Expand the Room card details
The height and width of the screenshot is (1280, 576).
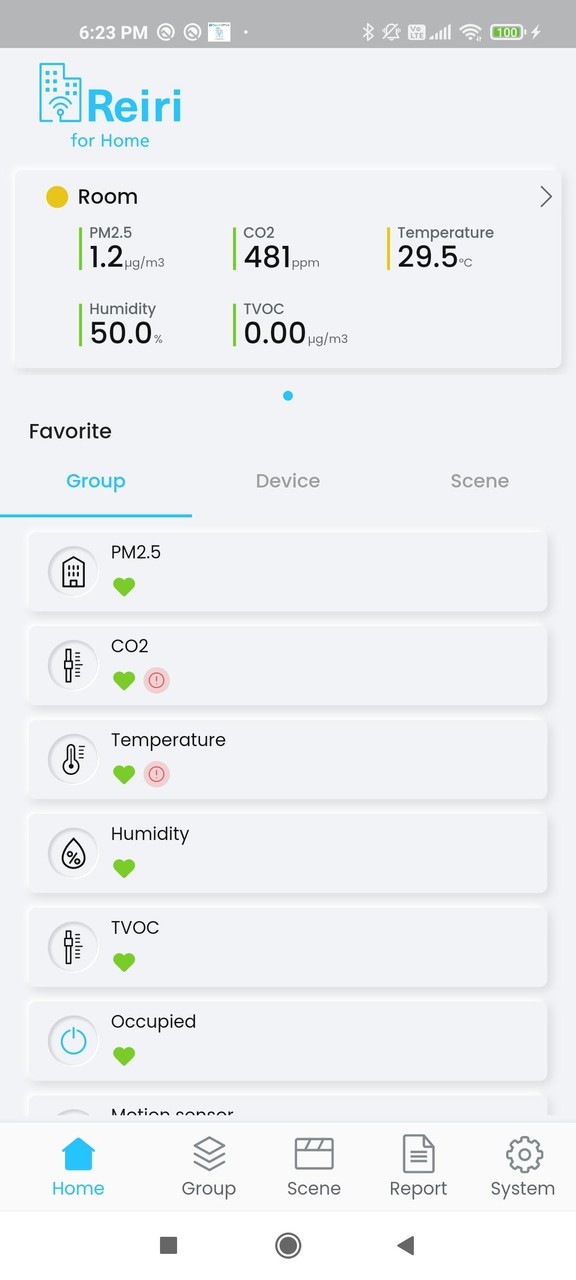coord(545,196)
